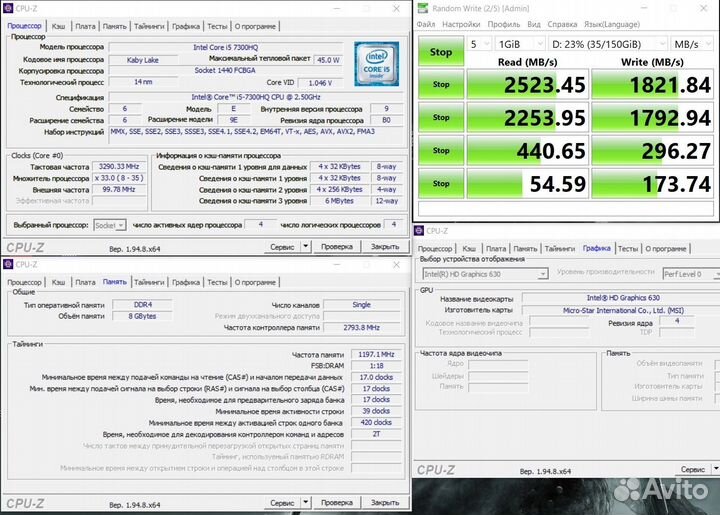This screenshot has width=720, height=515.
Task: Click the DDR4 memory type value
Action: 143,305
